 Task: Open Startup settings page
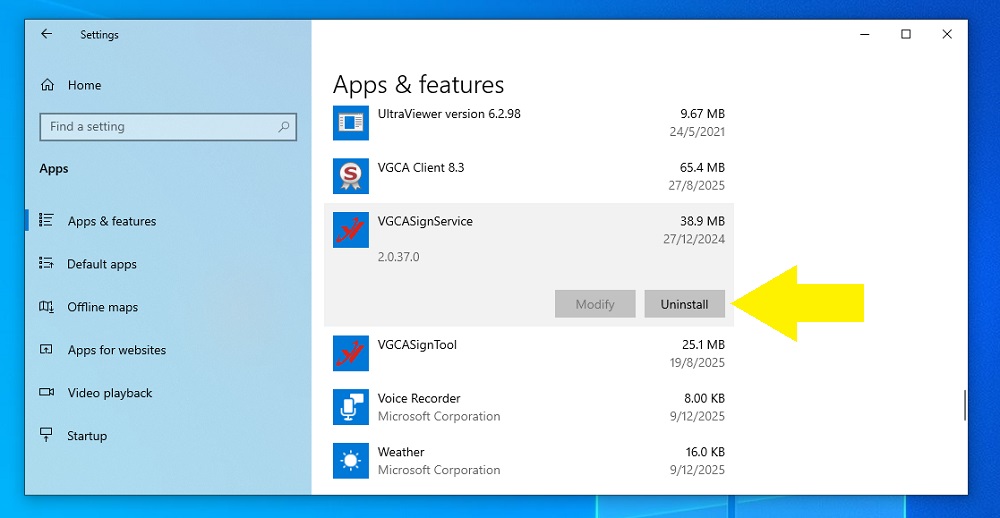[86, 436]
